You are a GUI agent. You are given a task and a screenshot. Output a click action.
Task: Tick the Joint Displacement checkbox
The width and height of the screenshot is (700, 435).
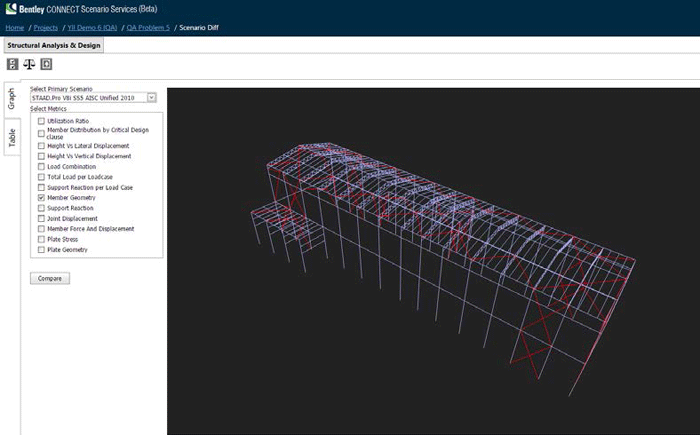point(41,218)
